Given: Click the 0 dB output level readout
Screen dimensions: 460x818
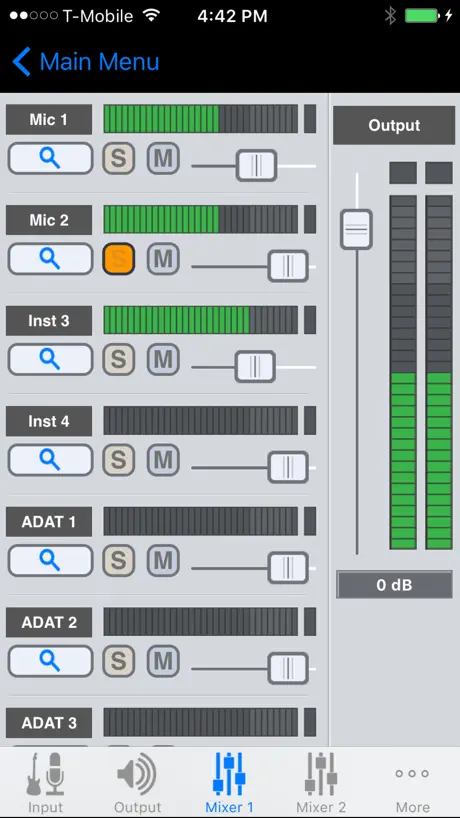Looking at the screenshot, I should tap(394, 585).
